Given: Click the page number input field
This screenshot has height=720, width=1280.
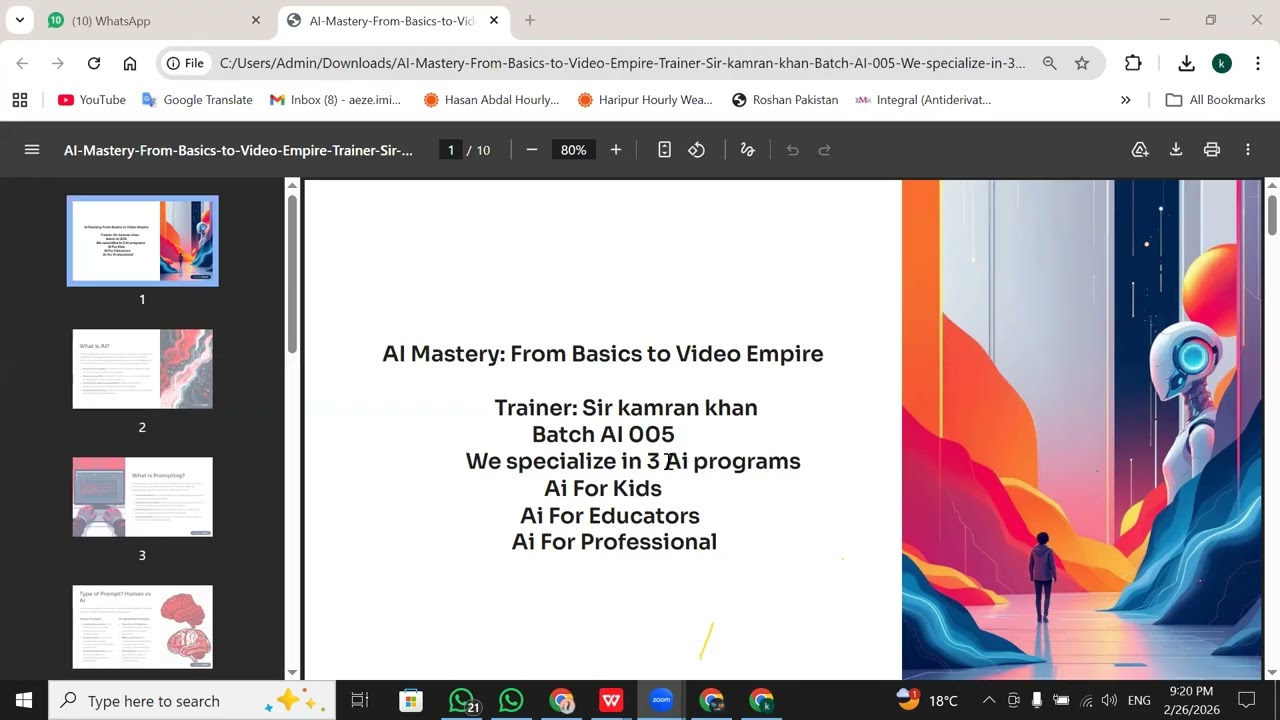Looking at the screenshot, I should point(451,150).
